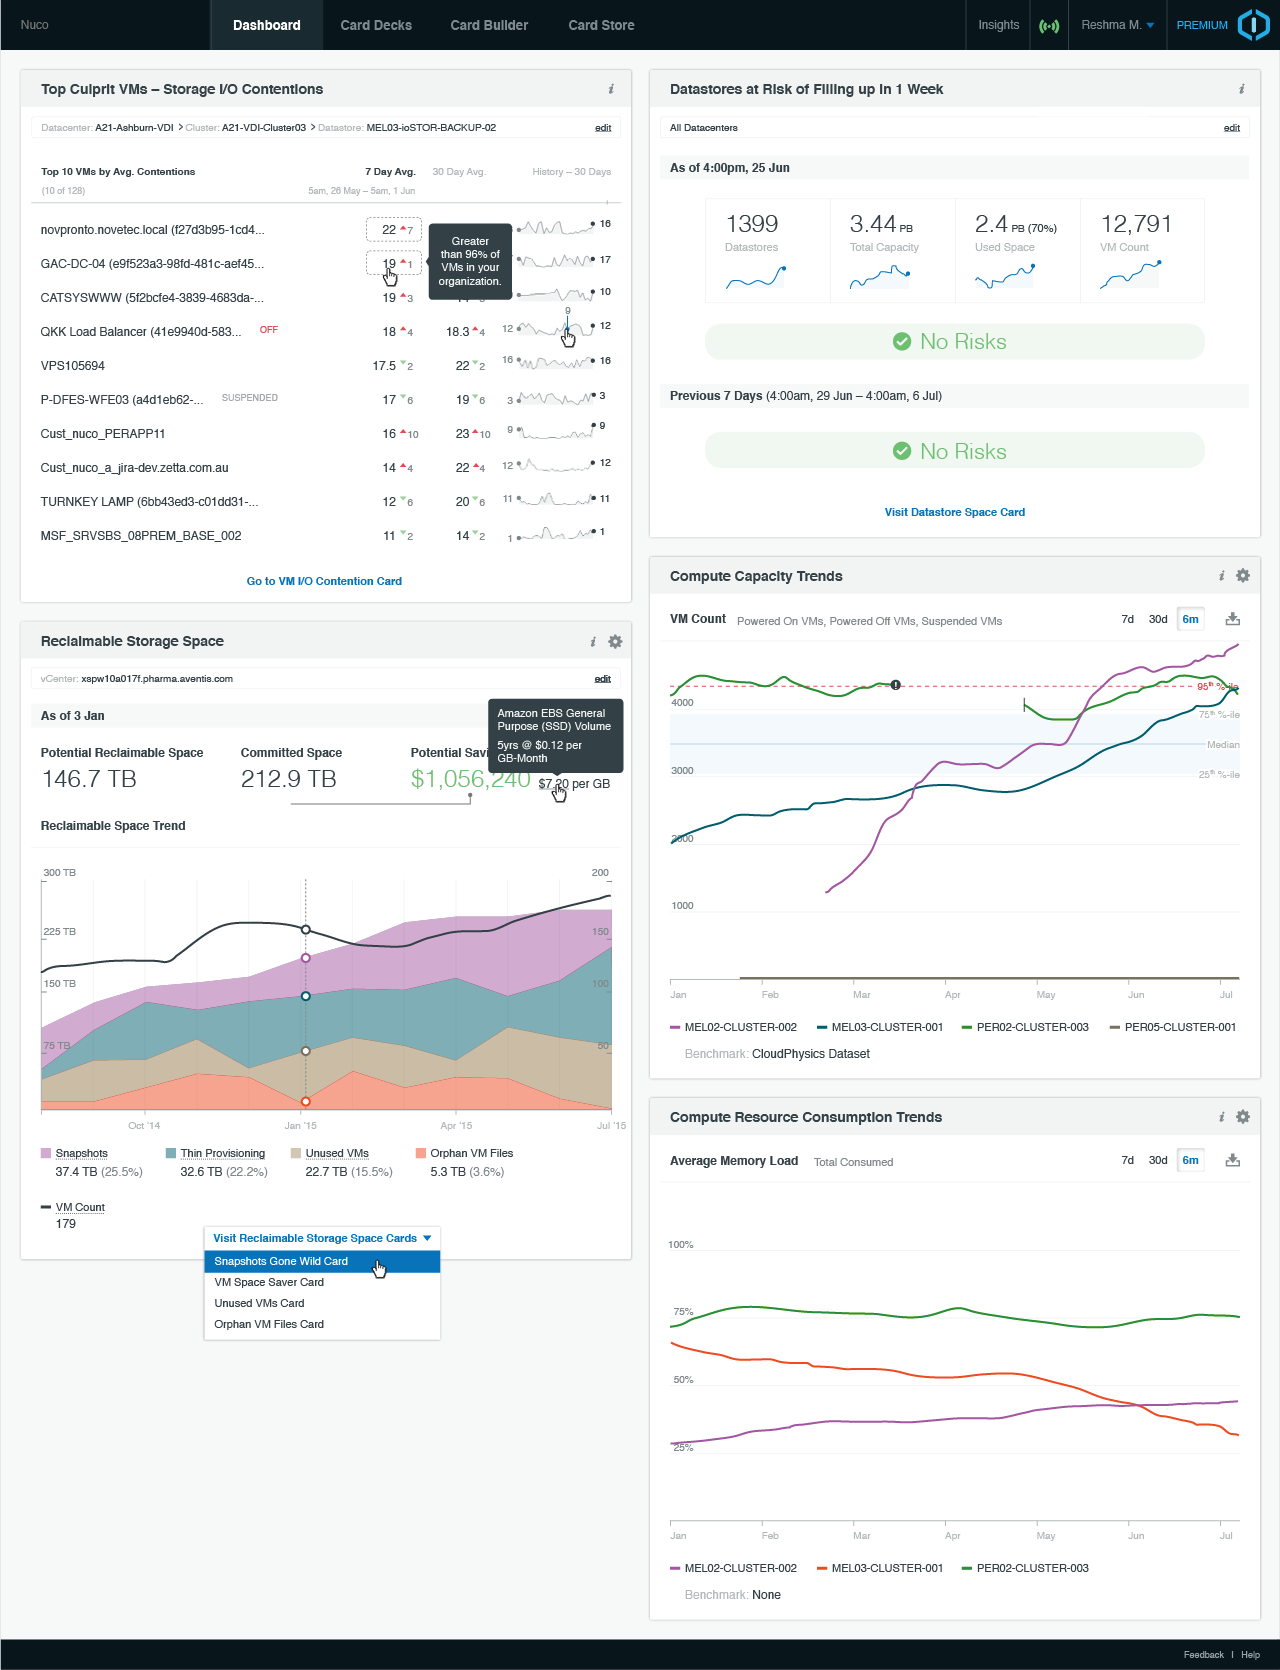Click the Datastores count sparkline
This screenshot has width=1280, height=1670.
(756, 277)
